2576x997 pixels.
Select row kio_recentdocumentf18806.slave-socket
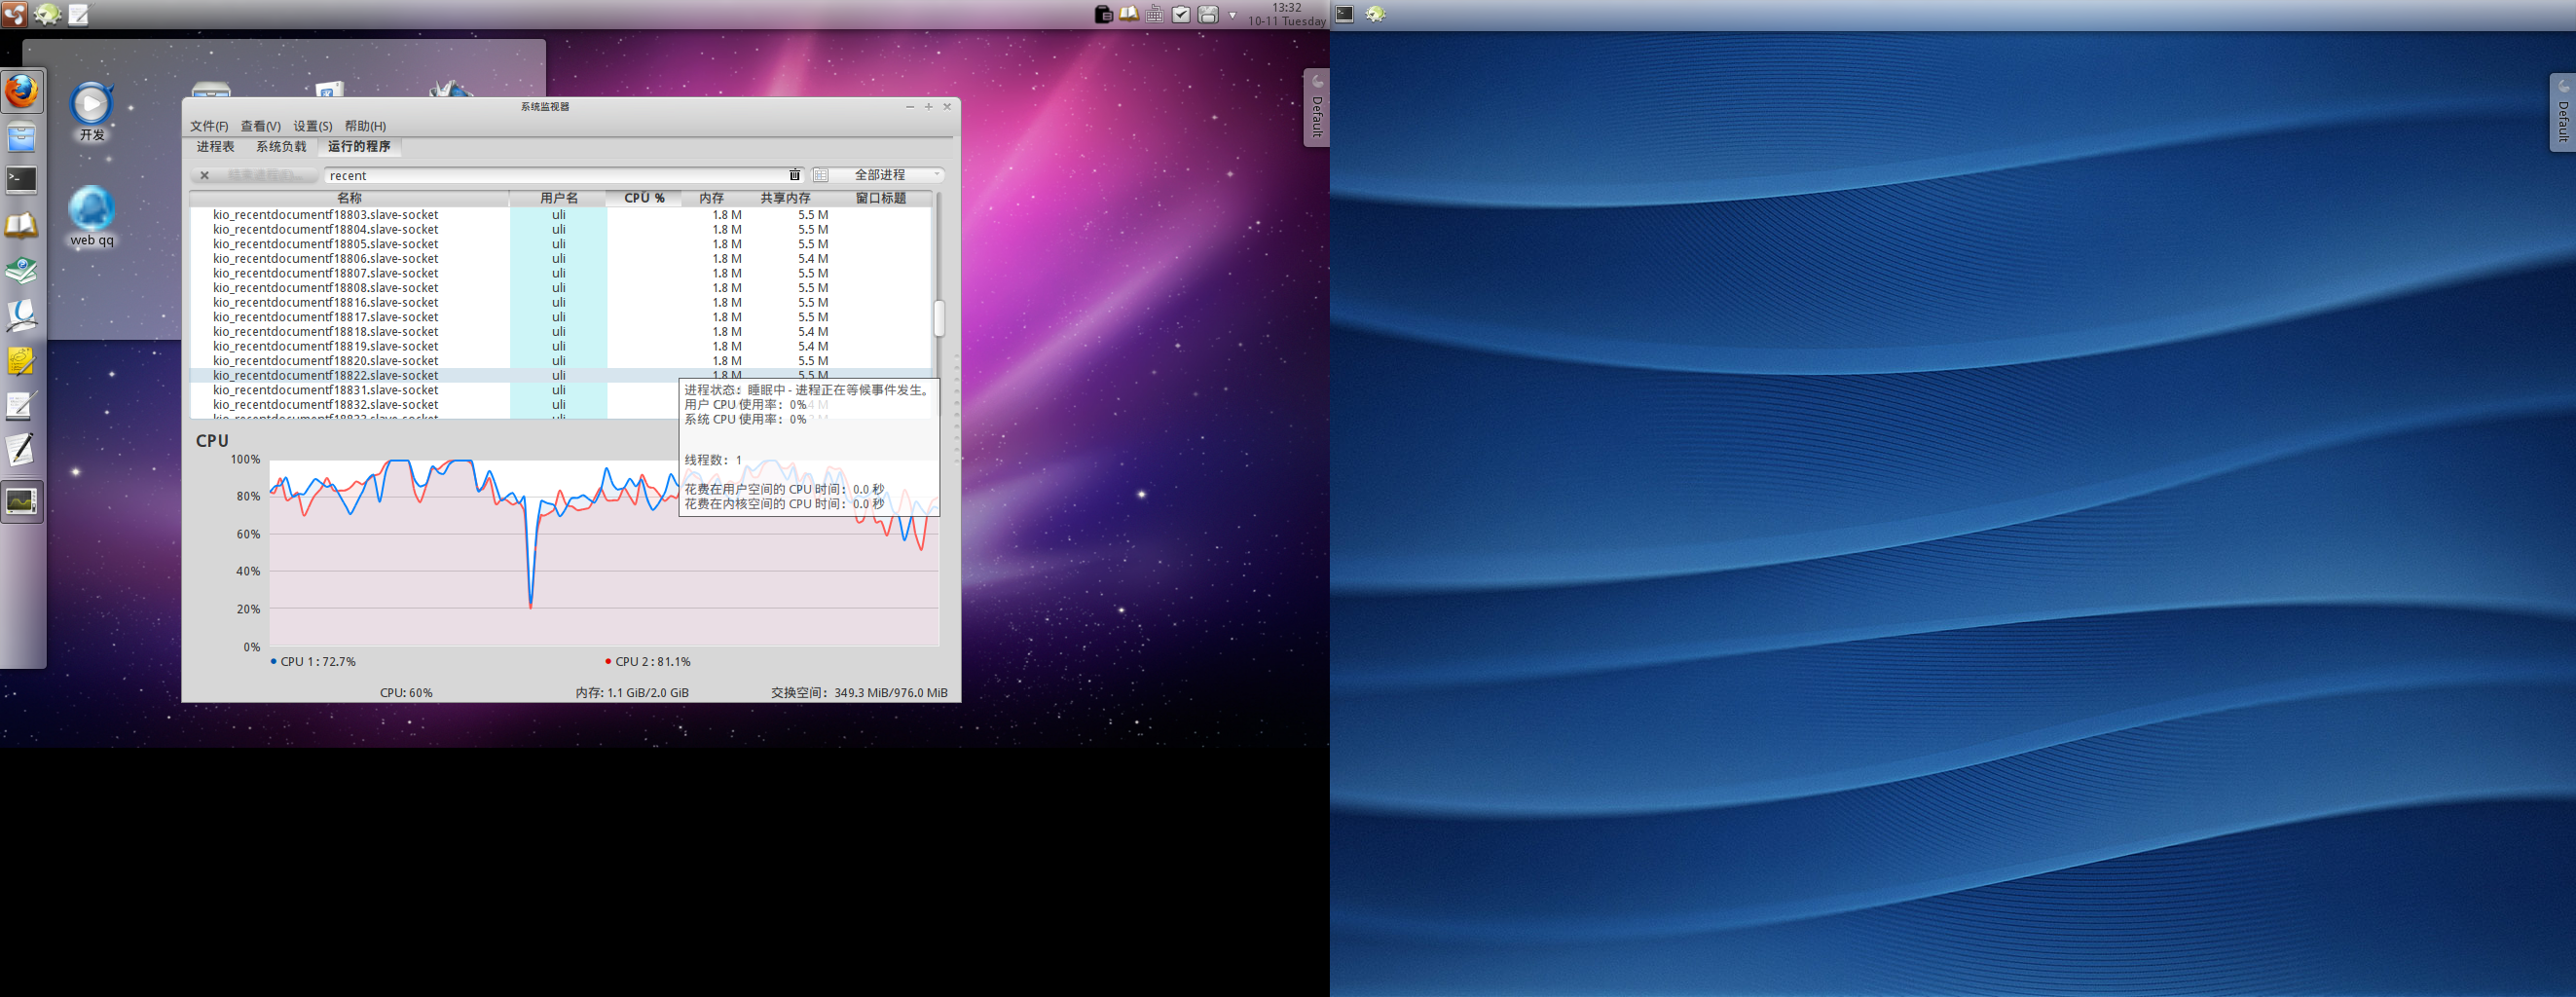[561, 259]
